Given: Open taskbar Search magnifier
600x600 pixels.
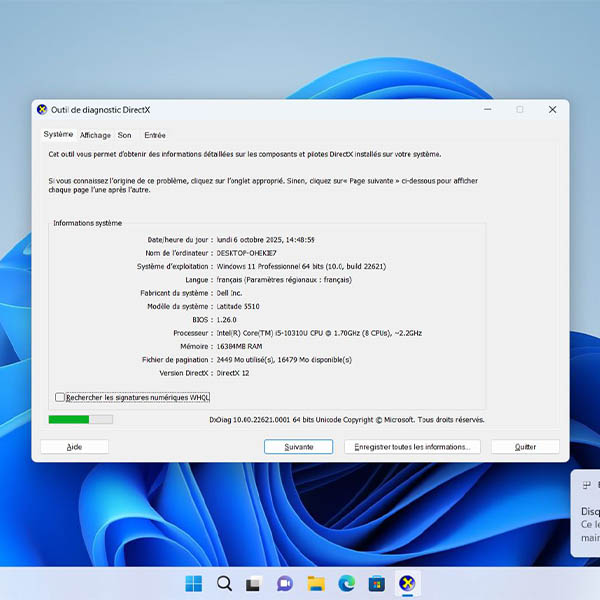Looking at the screenshot, I should pyautogui.click(x=224, y=583).
